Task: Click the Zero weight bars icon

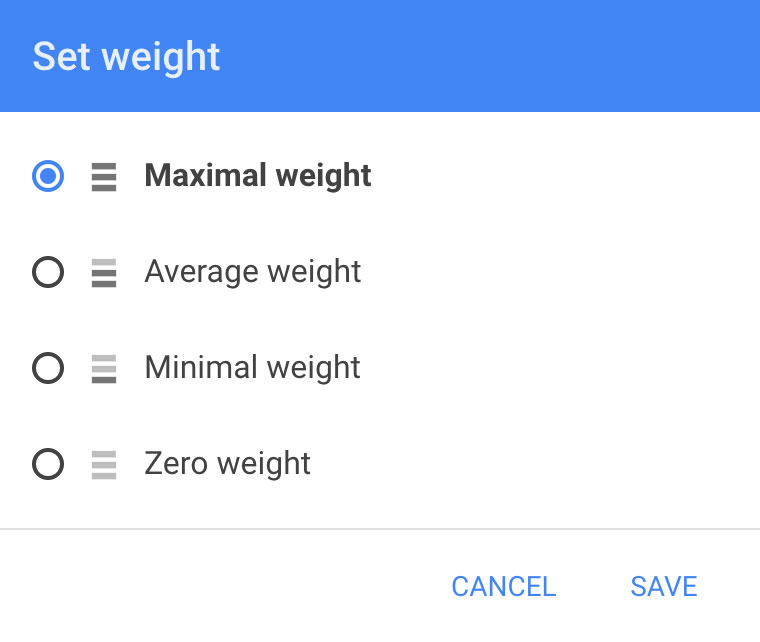Action: coord(104,465)
